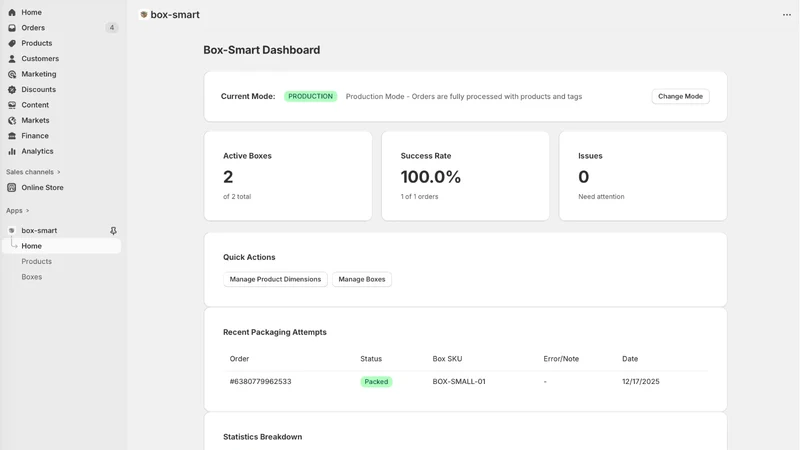Click the Success Rate 100.0% value
800x450 pixels.
pos(431,177)
